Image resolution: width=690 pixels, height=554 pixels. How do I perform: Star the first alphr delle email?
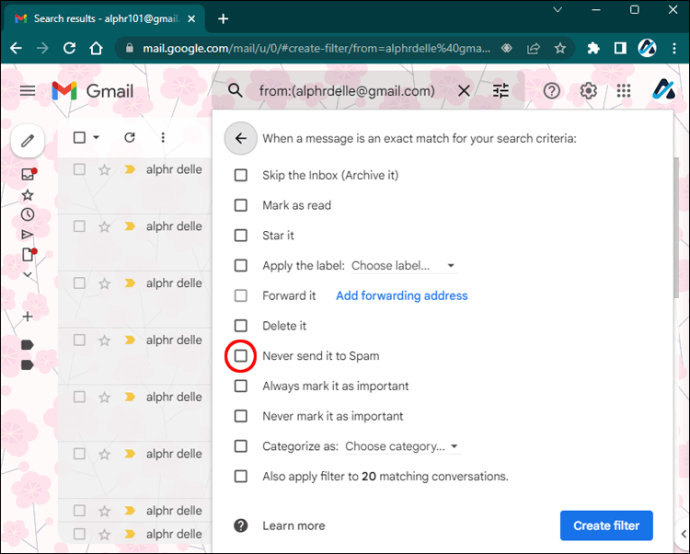tap(104, 170)
